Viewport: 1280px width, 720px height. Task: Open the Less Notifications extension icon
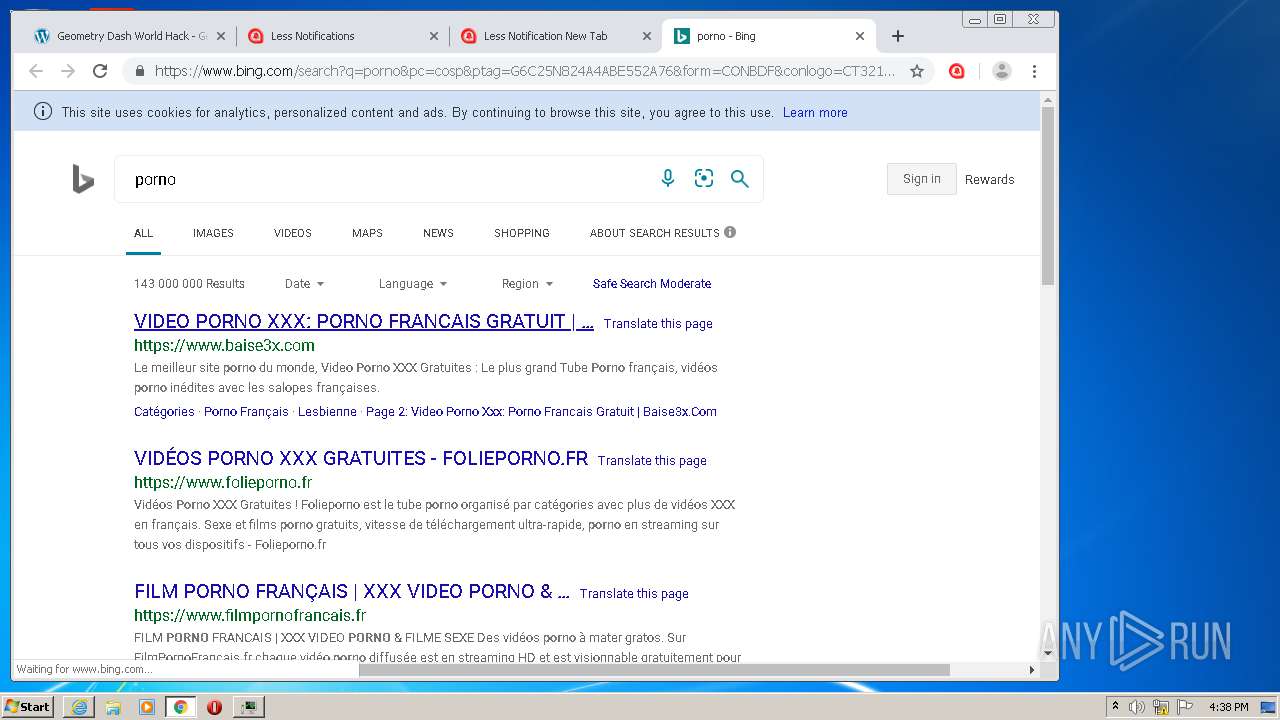coord(957,71)
